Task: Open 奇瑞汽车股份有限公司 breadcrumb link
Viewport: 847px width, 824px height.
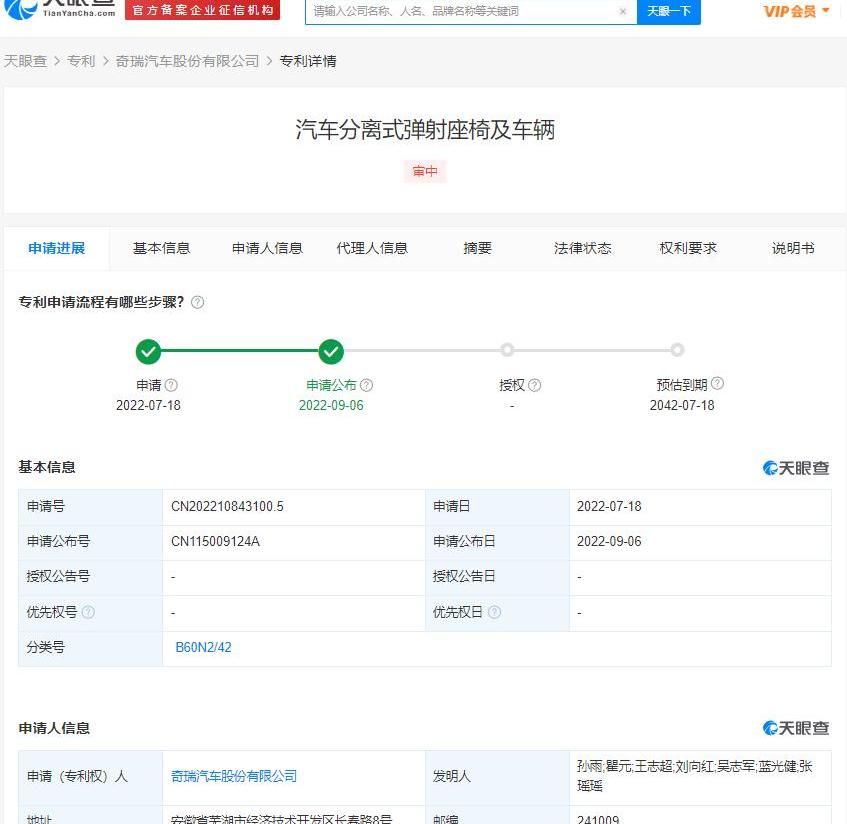Action: tap(187, 61)
